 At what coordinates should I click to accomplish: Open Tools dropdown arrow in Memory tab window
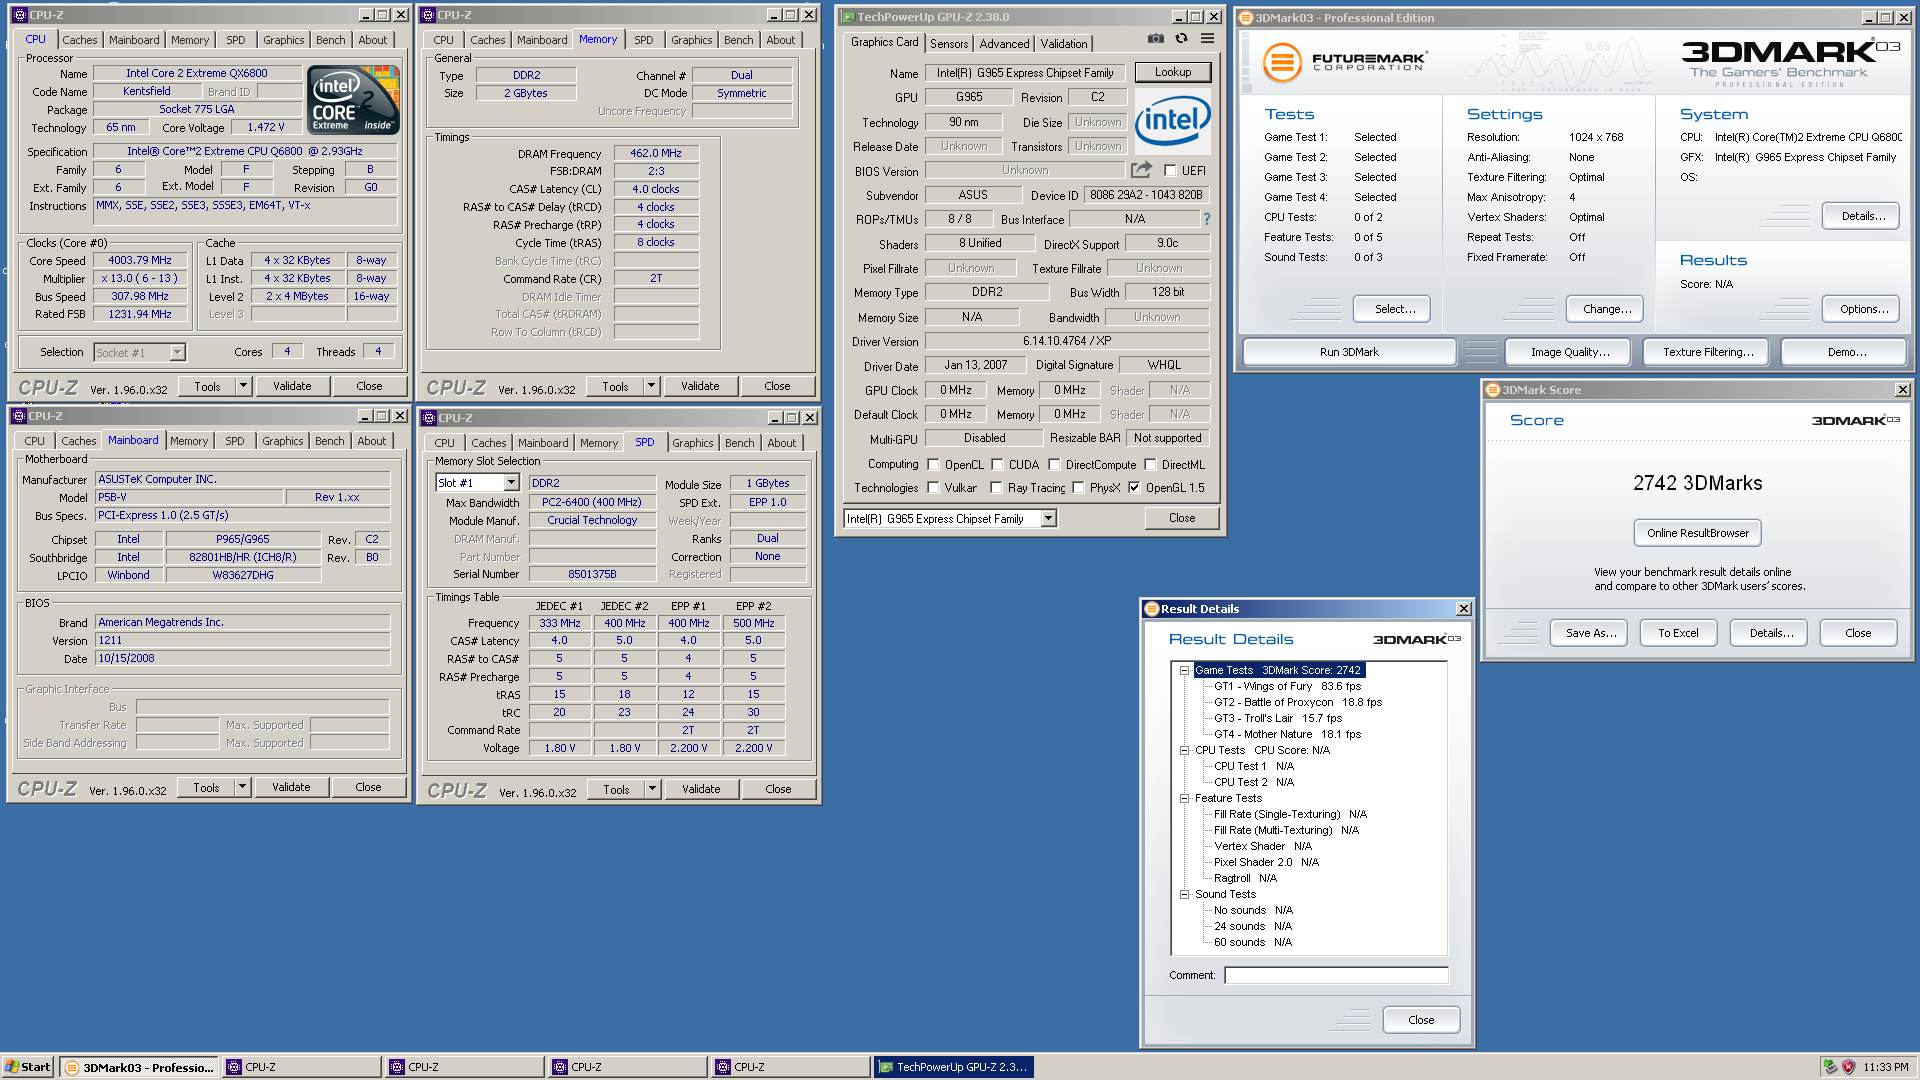651,386
